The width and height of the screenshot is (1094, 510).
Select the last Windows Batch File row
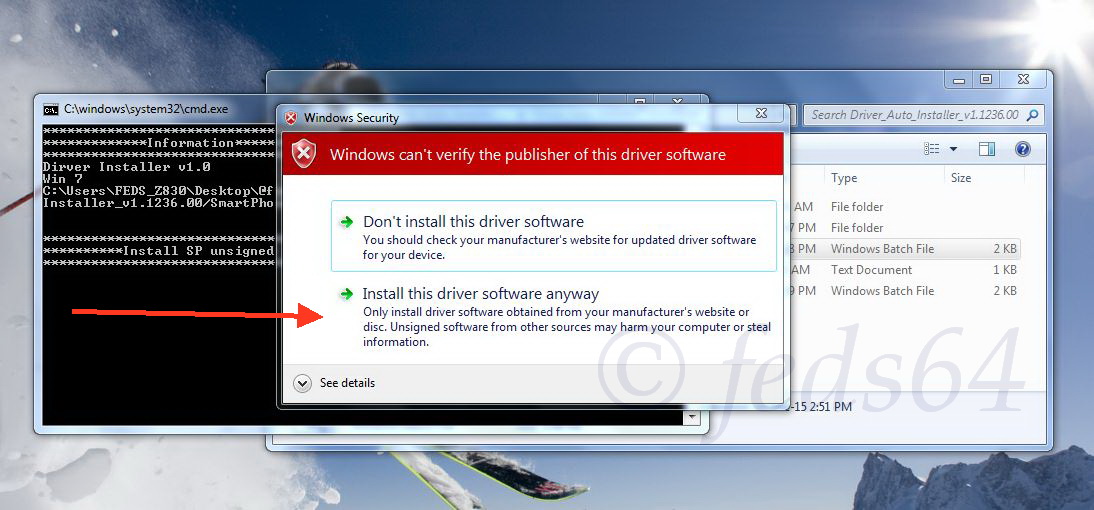point(905,290)
